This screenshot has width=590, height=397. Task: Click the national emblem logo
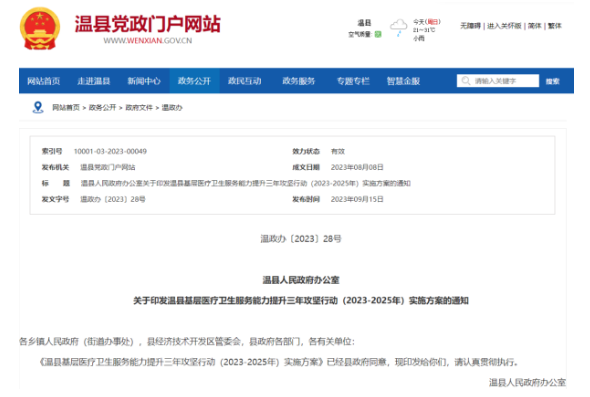point(40,29)
